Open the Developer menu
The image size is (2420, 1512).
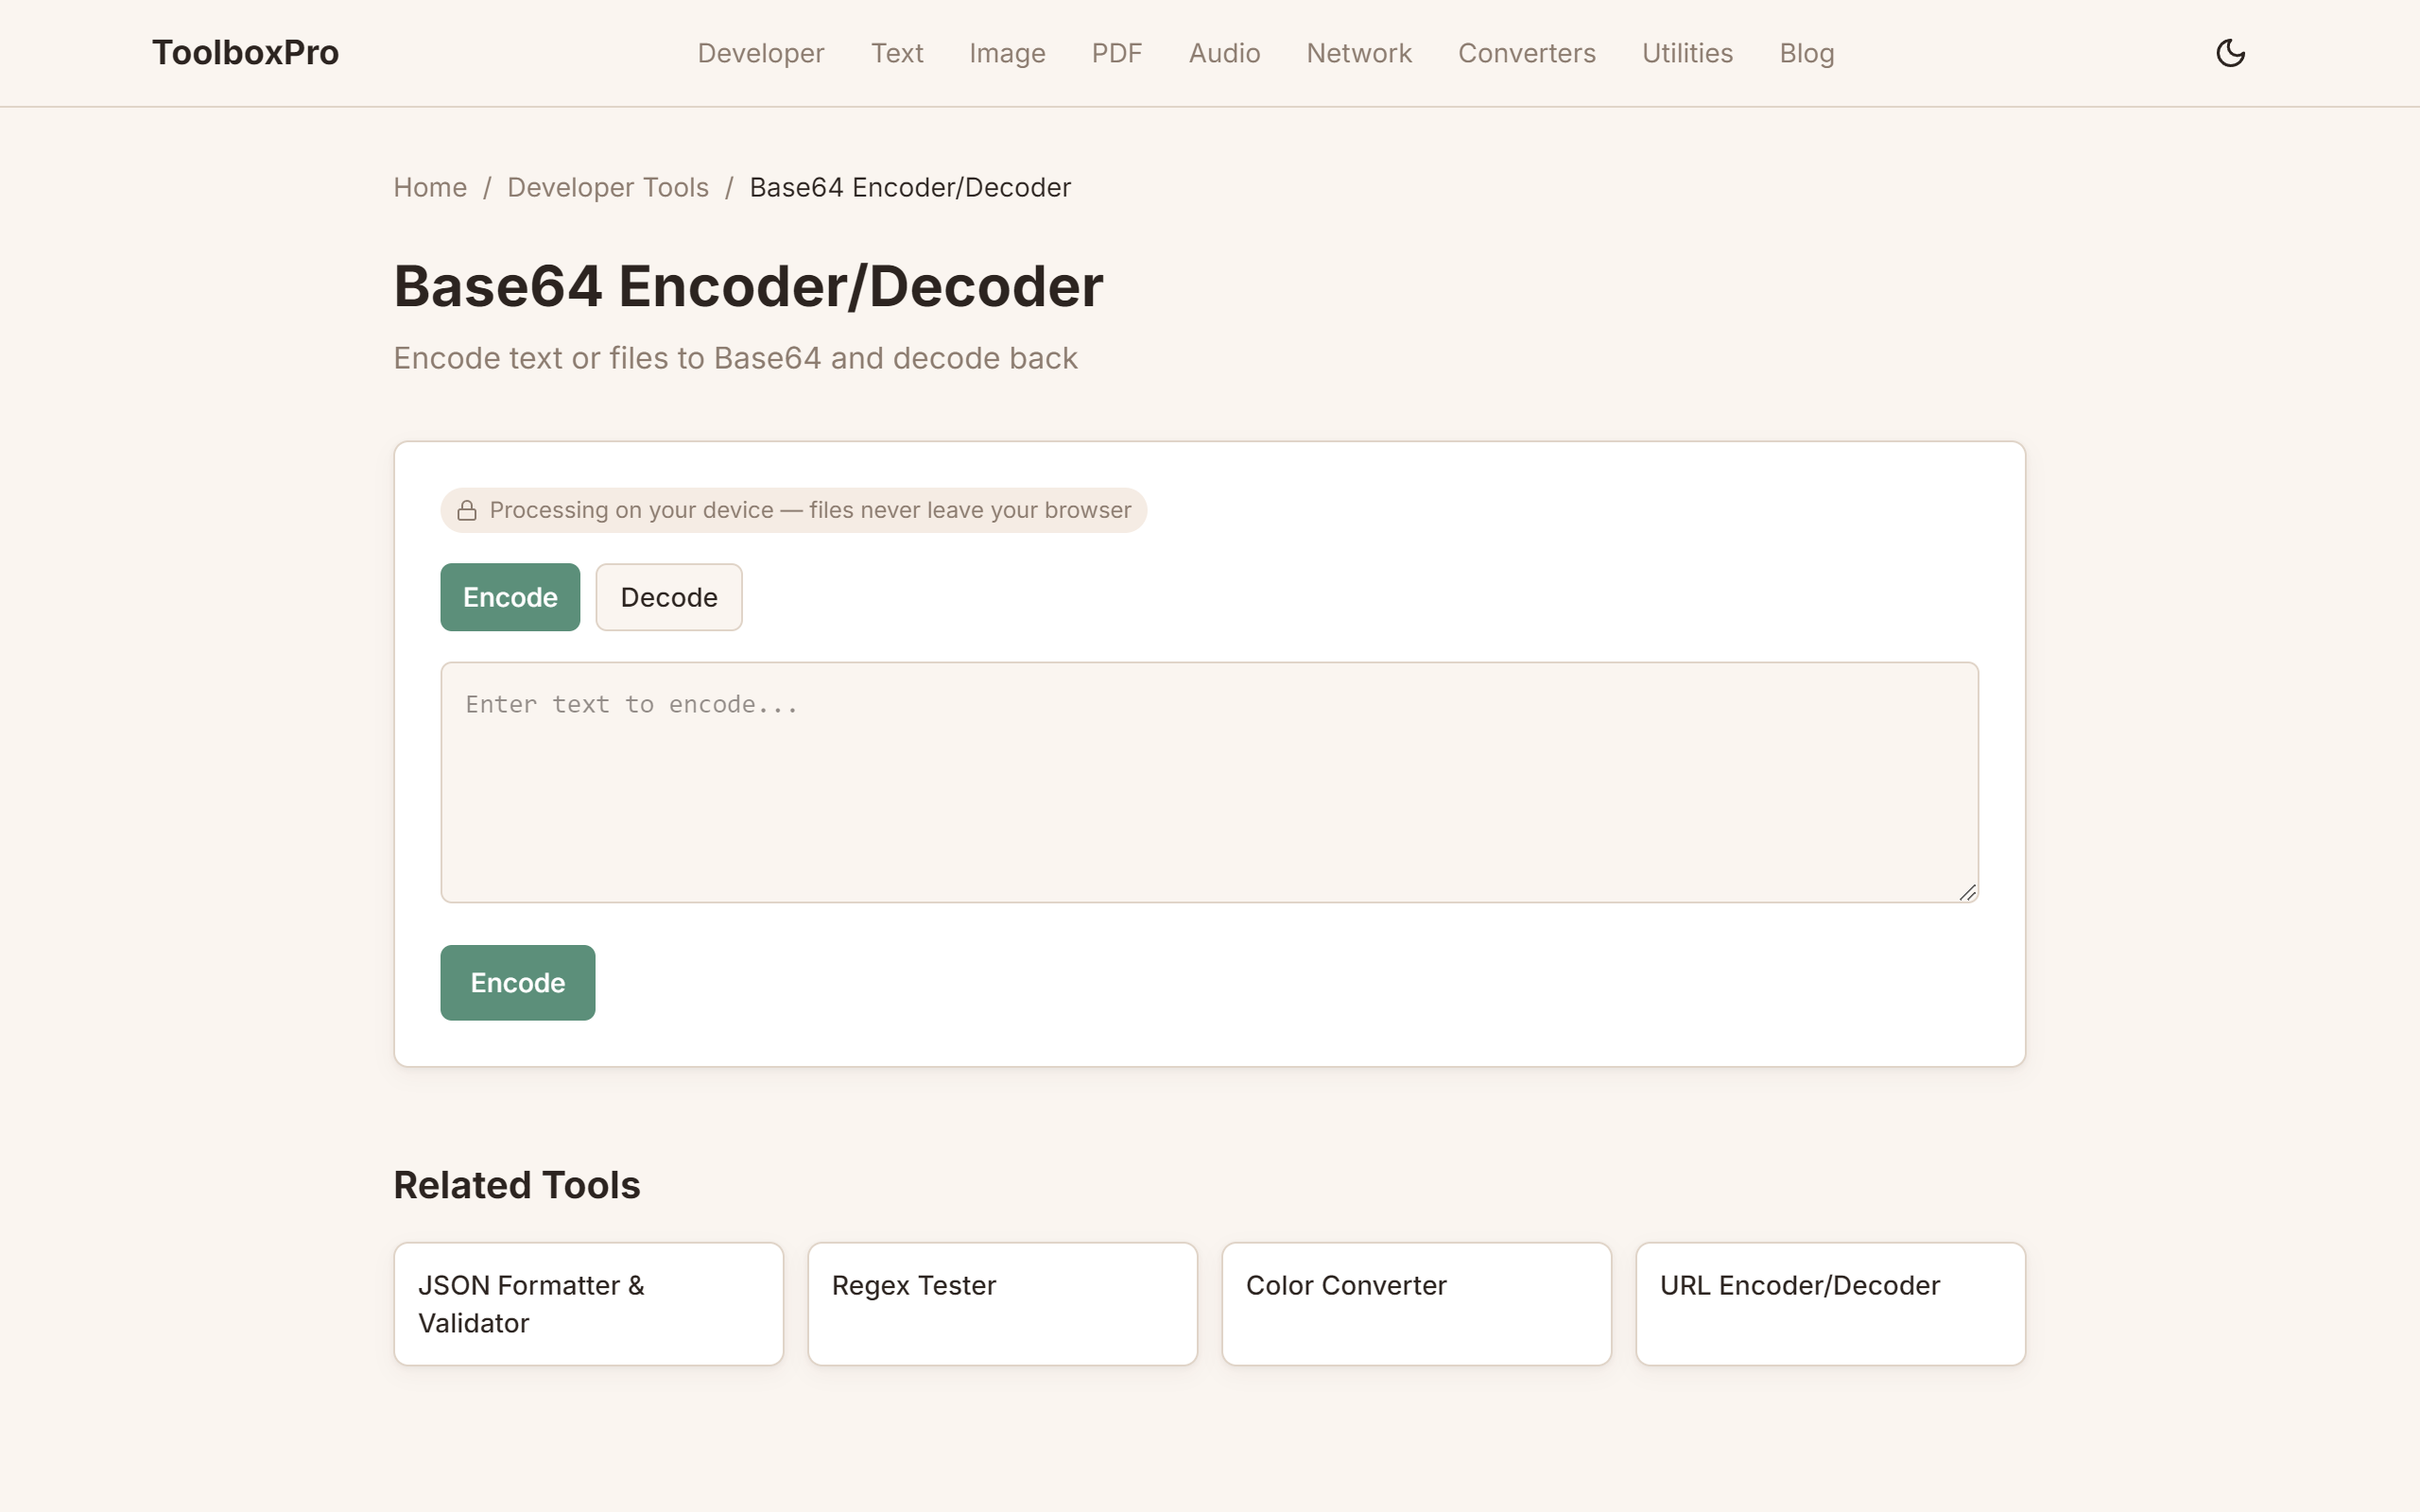760,53
